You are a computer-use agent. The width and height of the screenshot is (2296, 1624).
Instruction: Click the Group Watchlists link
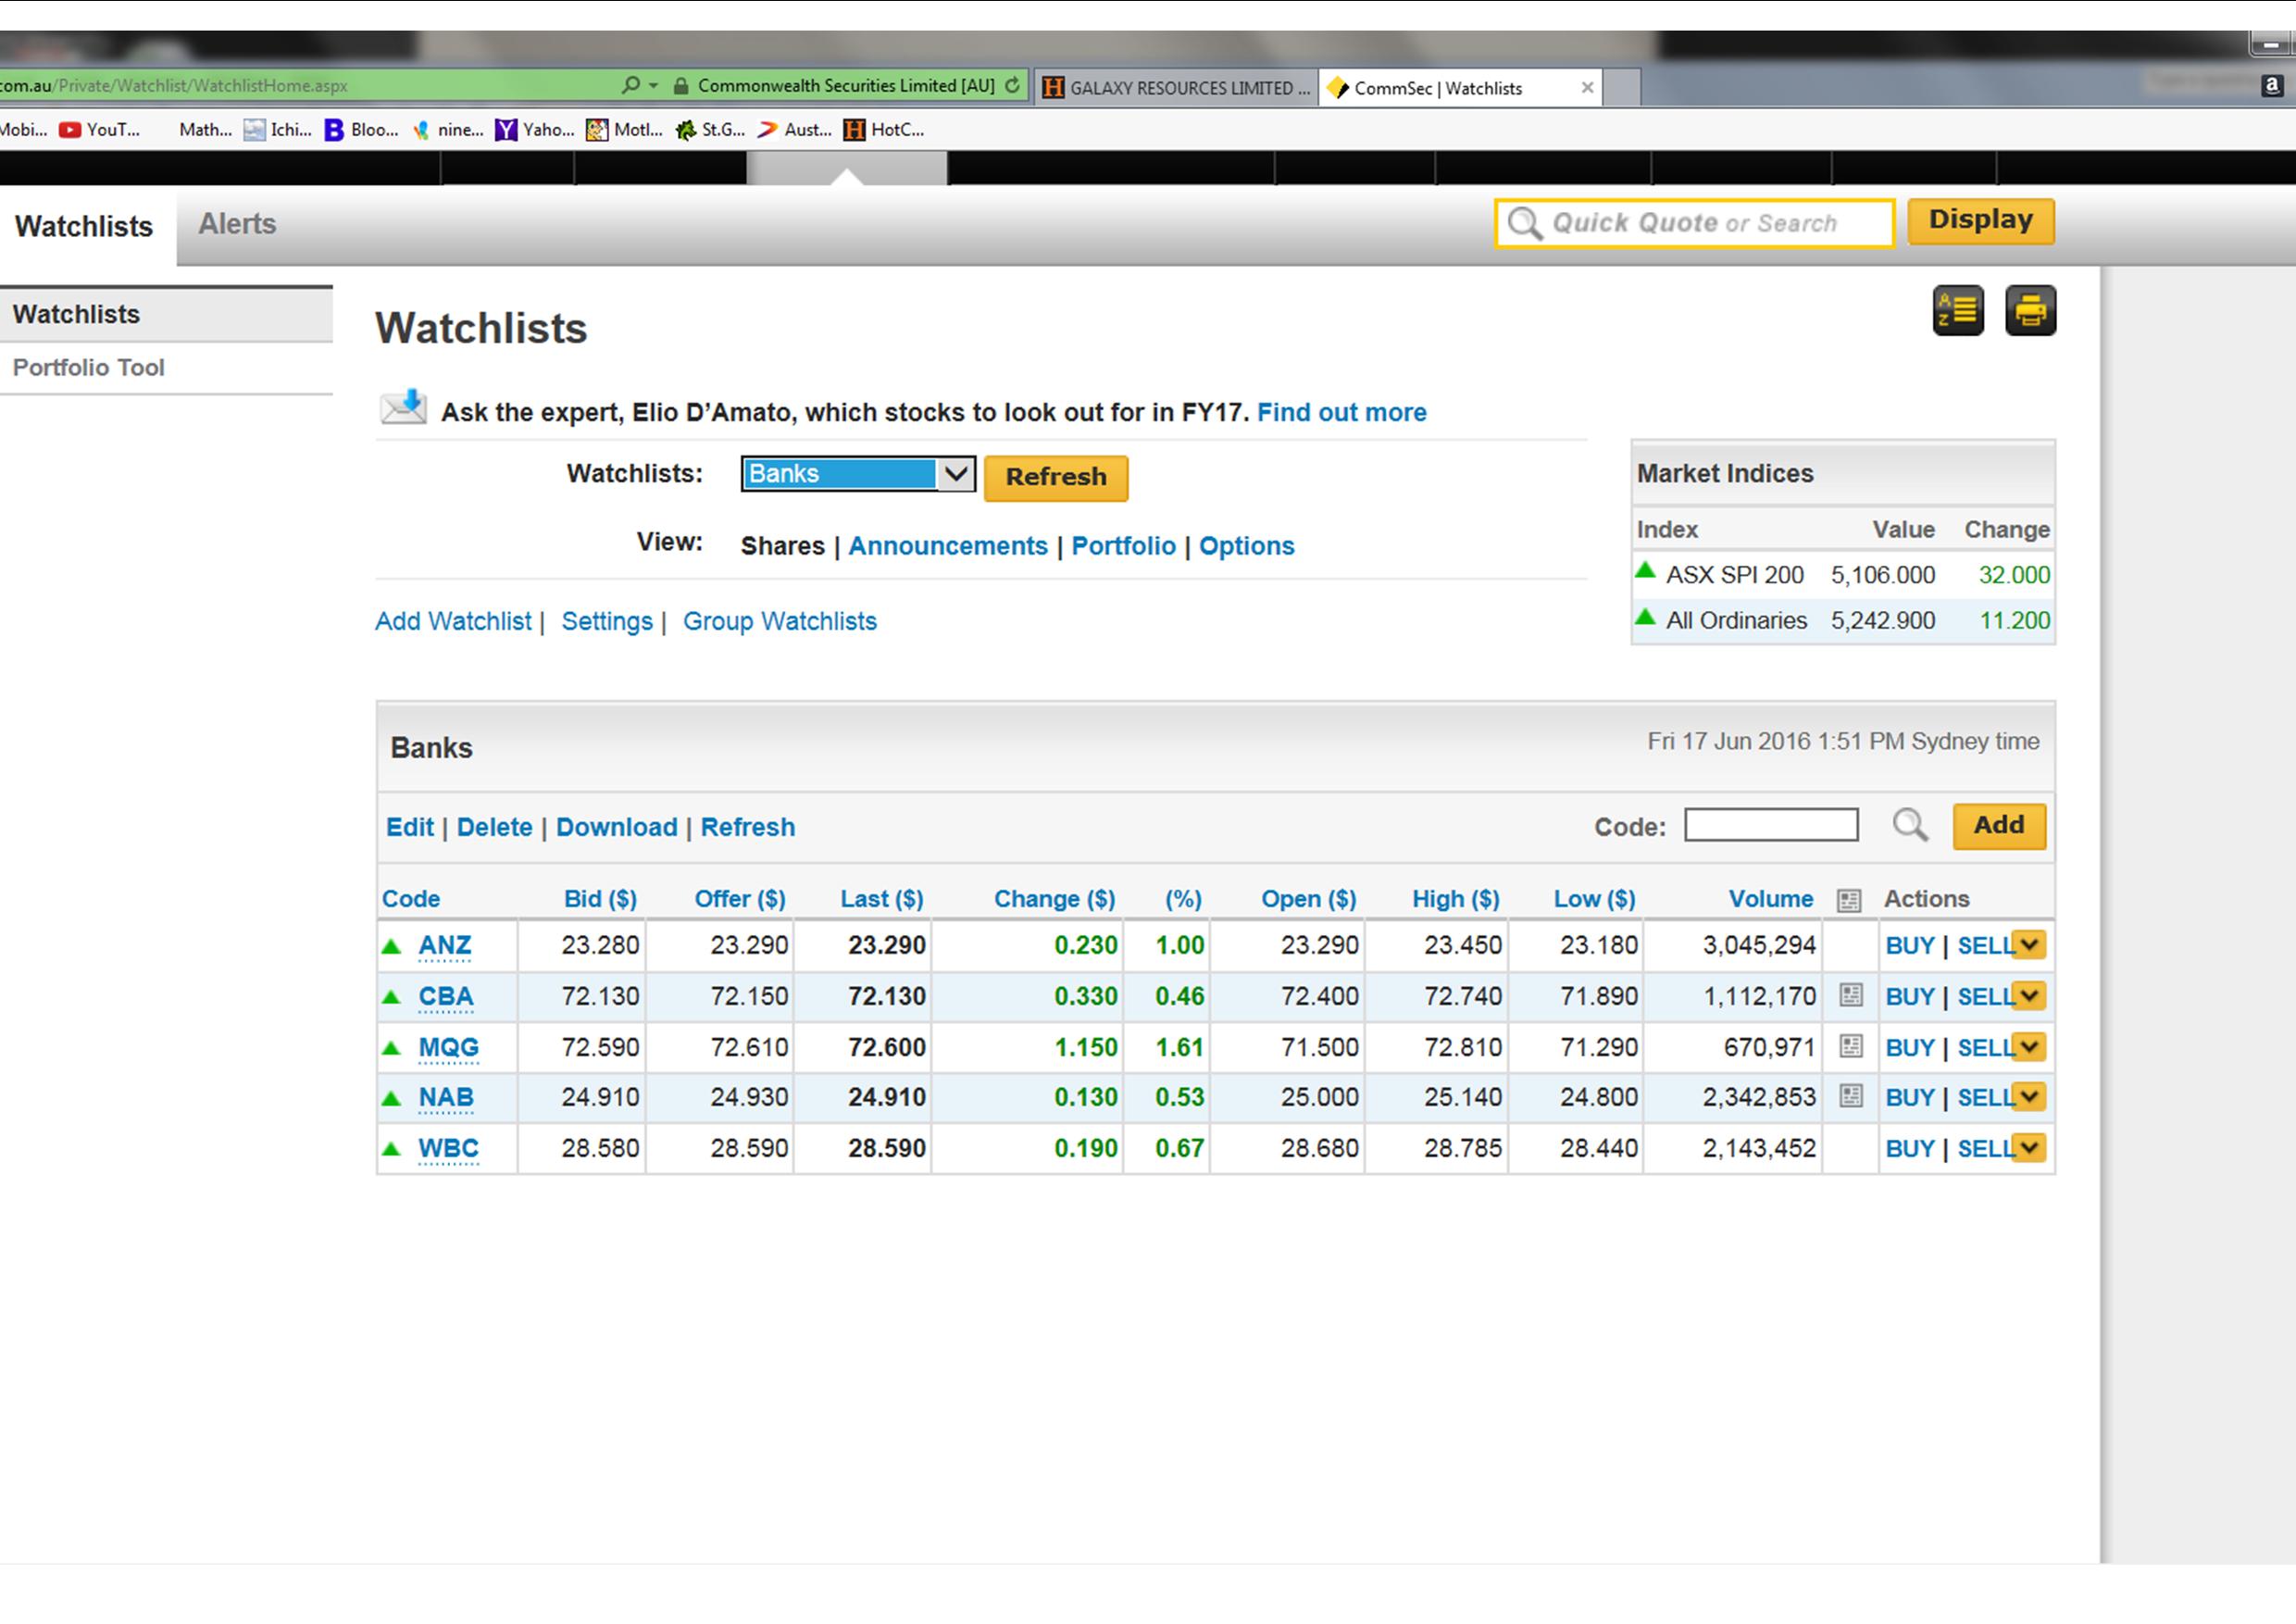coord(779,621)
